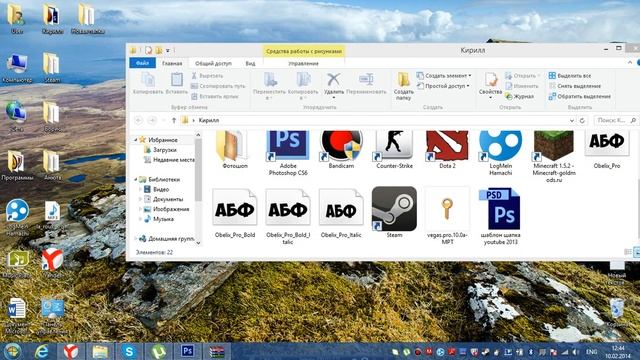Click the navigation pane scrollbar down arrow
640x360 pixels.
click(198, 243)
